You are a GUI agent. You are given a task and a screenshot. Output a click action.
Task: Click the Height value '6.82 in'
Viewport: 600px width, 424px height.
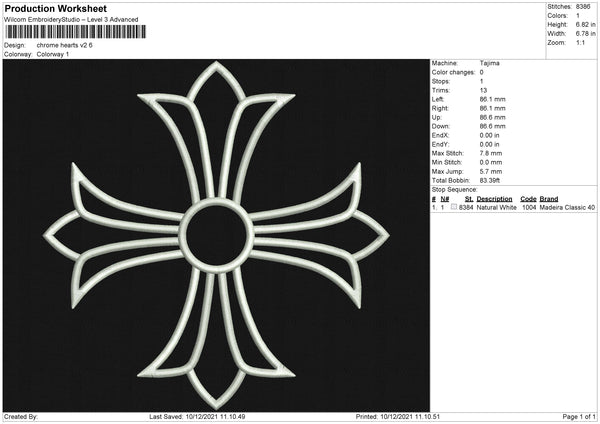pyautogui.click(x=585, y=24)
